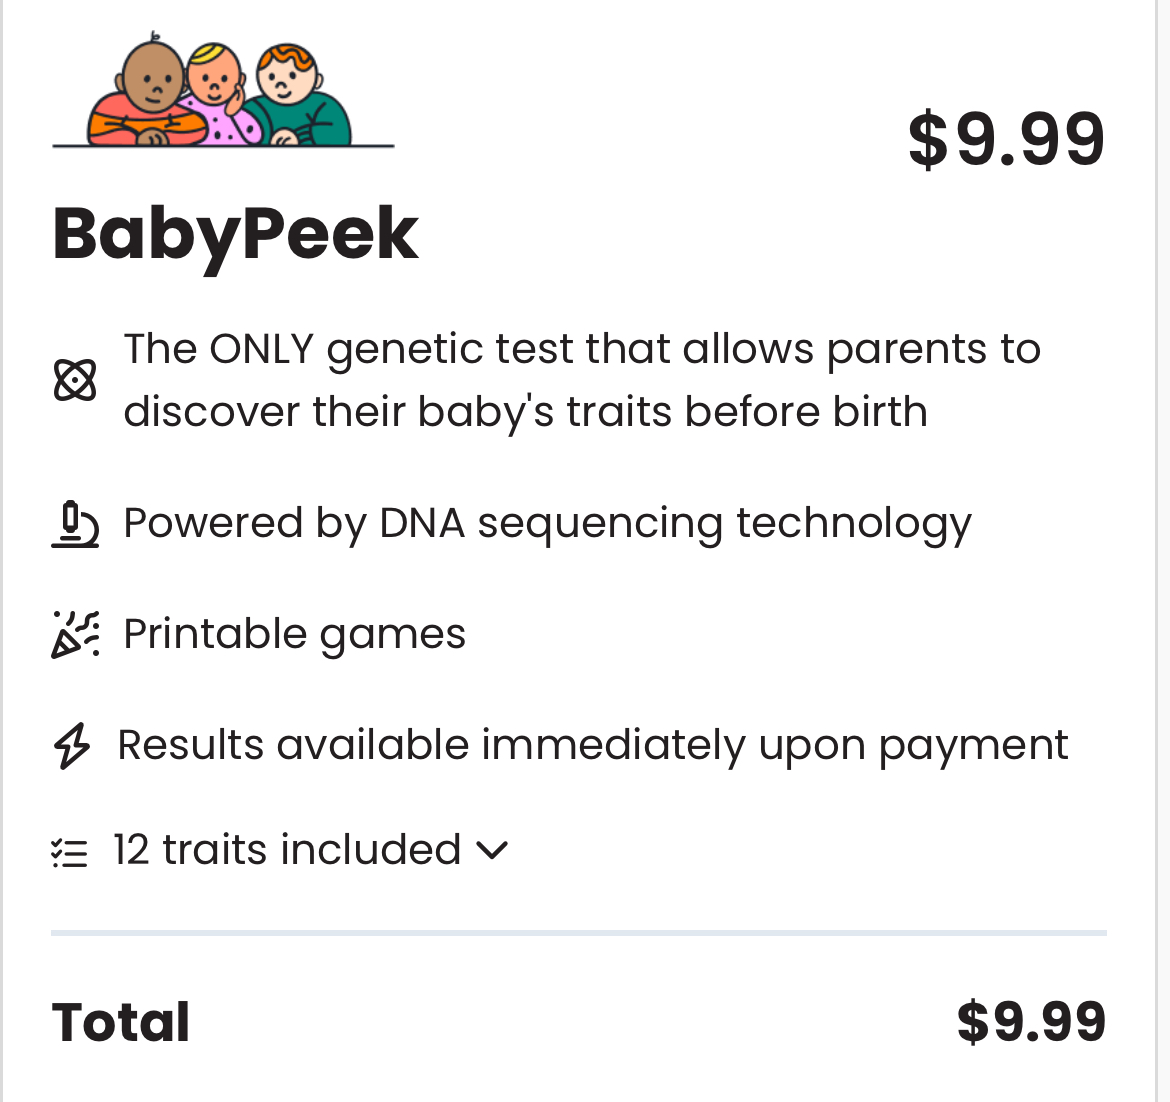The width and height of the screenshot is (1170, 1102).
Task: Click the divider line above Total
Action: pyautogui.click(x=579, y=933)
